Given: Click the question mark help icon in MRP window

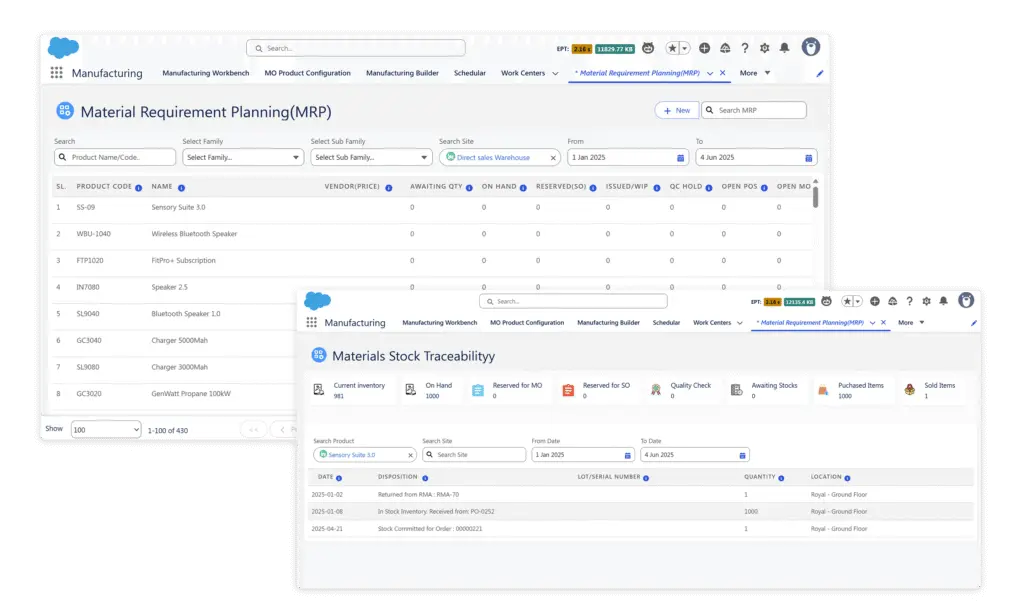Looking at the screenshot, I should [745, 48].
